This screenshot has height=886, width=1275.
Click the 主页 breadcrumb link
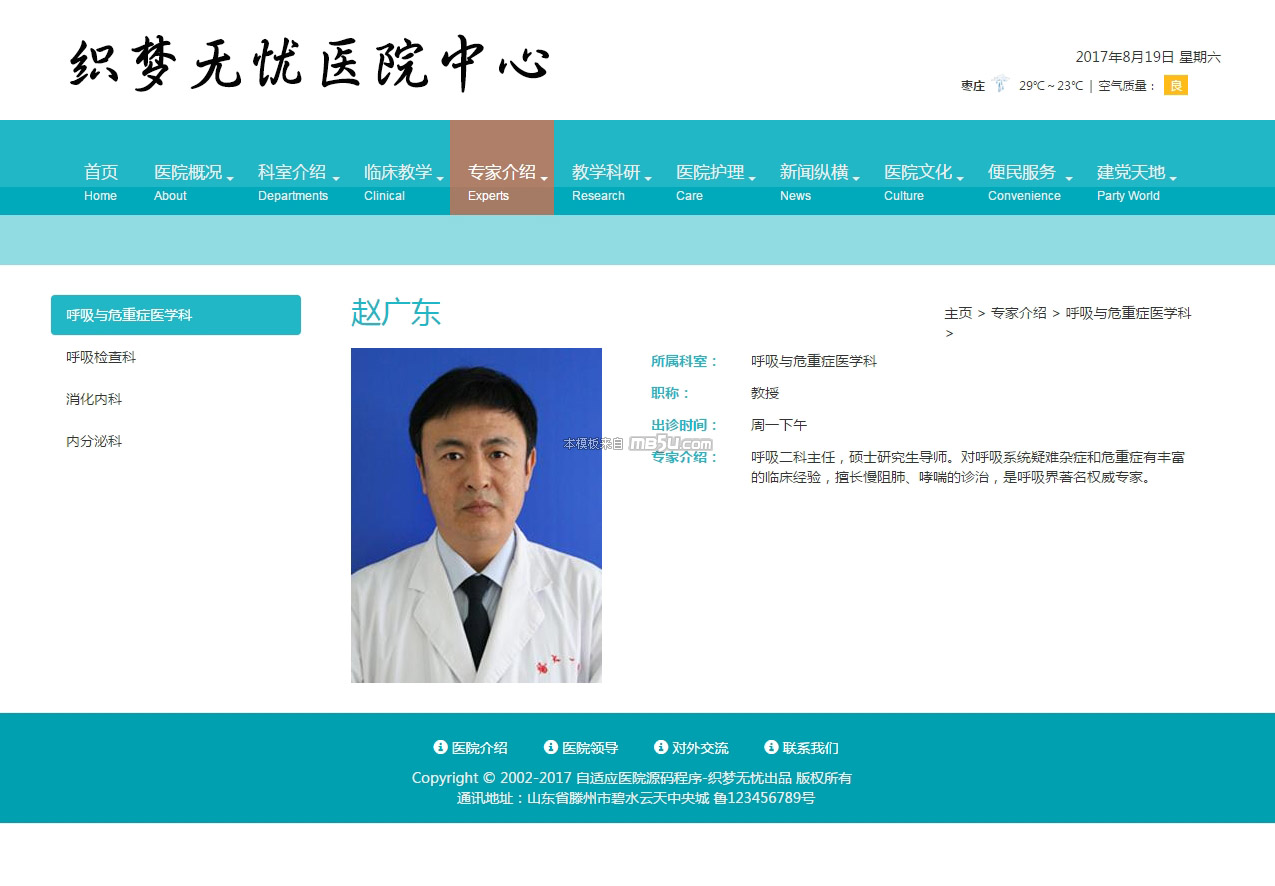click(957, 313)
